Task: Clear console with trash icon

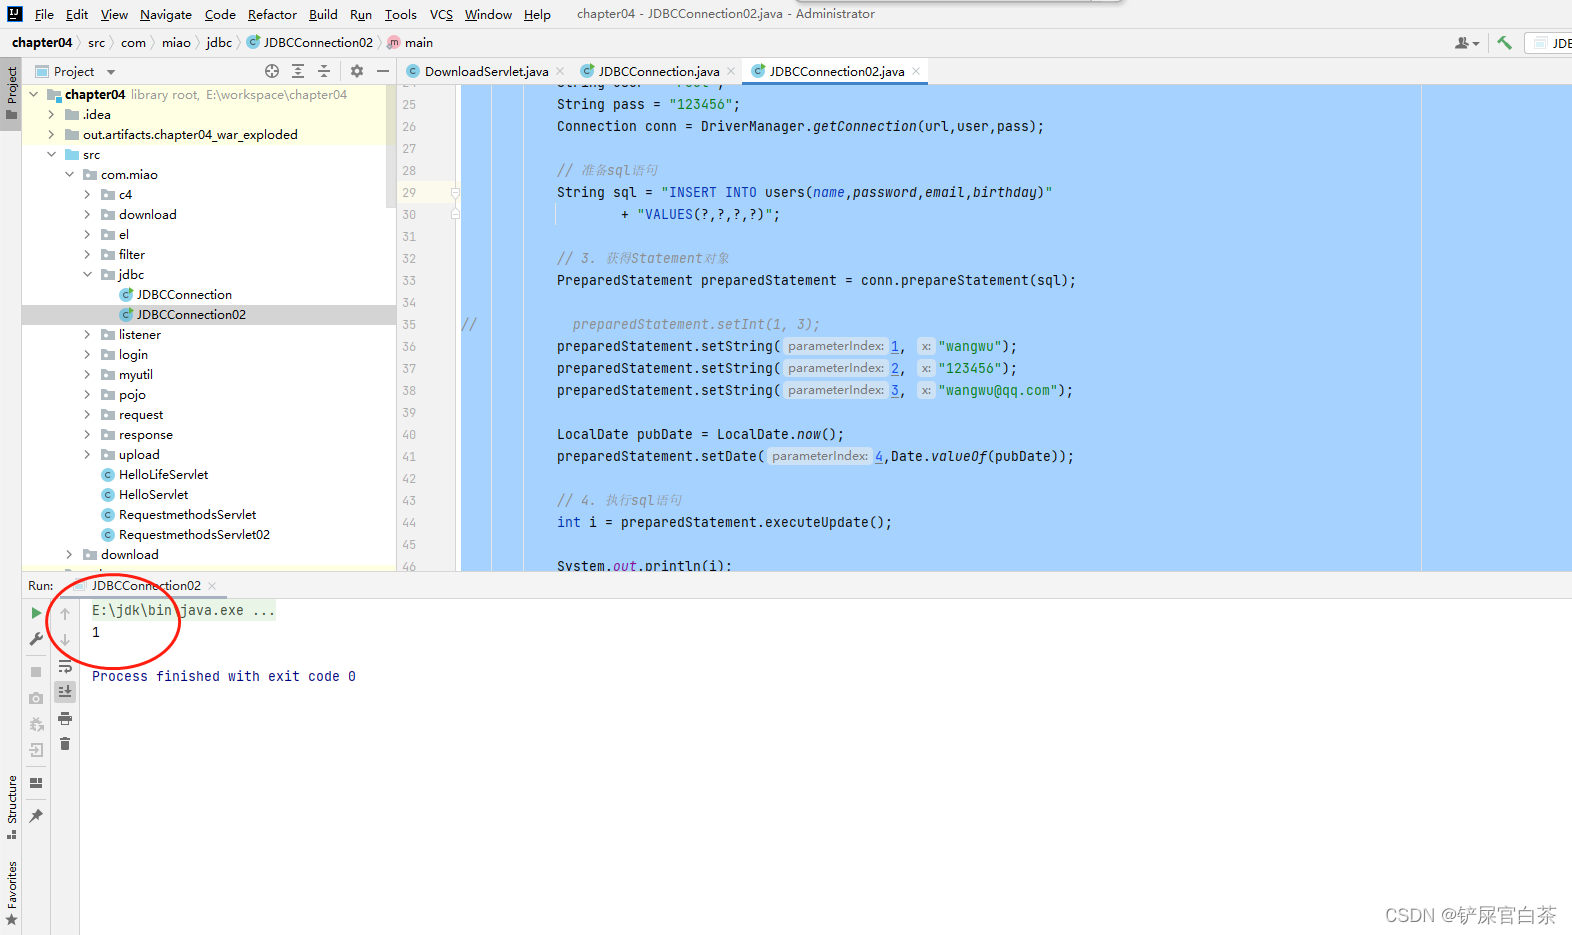Action: 65,744
